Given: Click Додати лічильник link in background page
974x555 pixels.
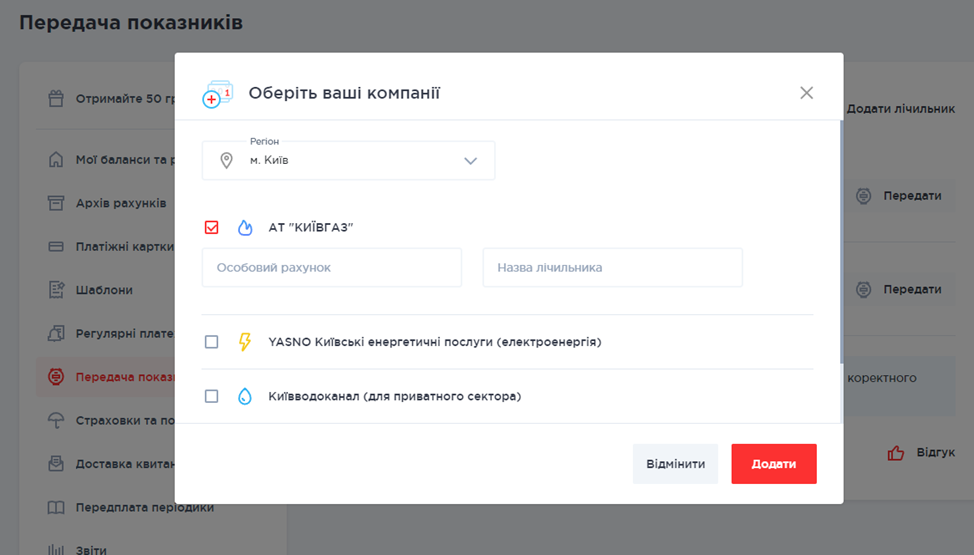Looking at the screenshot, I should pos(901,109).
